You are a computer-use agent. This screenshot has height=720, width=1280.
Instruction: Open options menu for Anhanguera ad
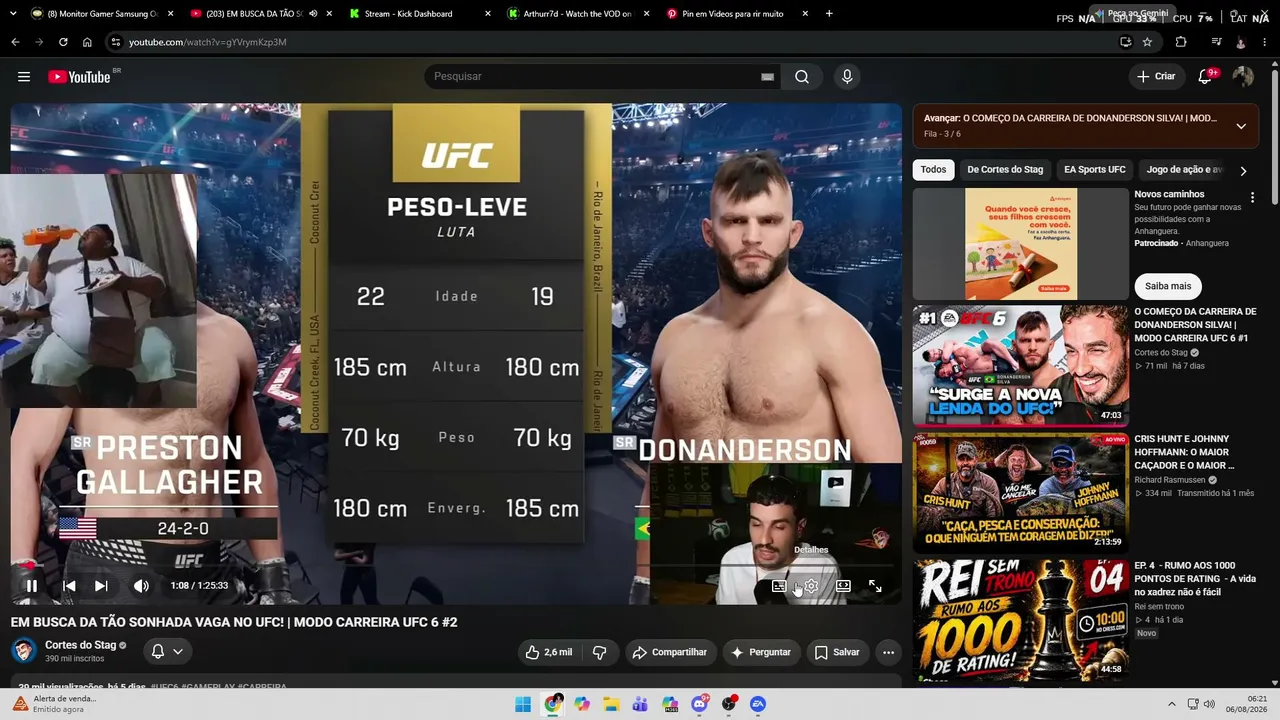click(x=1252, y=198)
